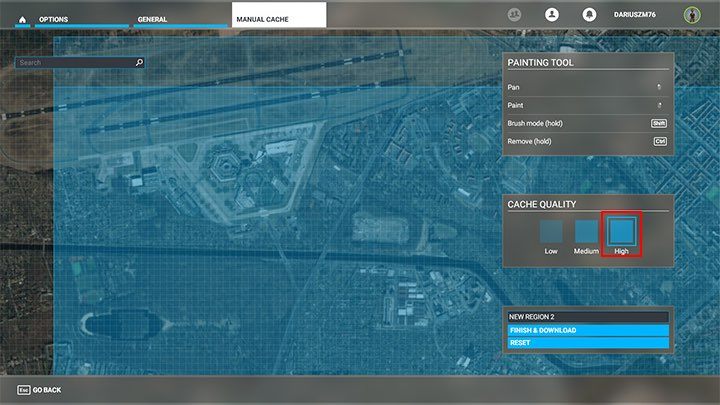Open the notifications bell
The image size is (720, 405).
591,15
